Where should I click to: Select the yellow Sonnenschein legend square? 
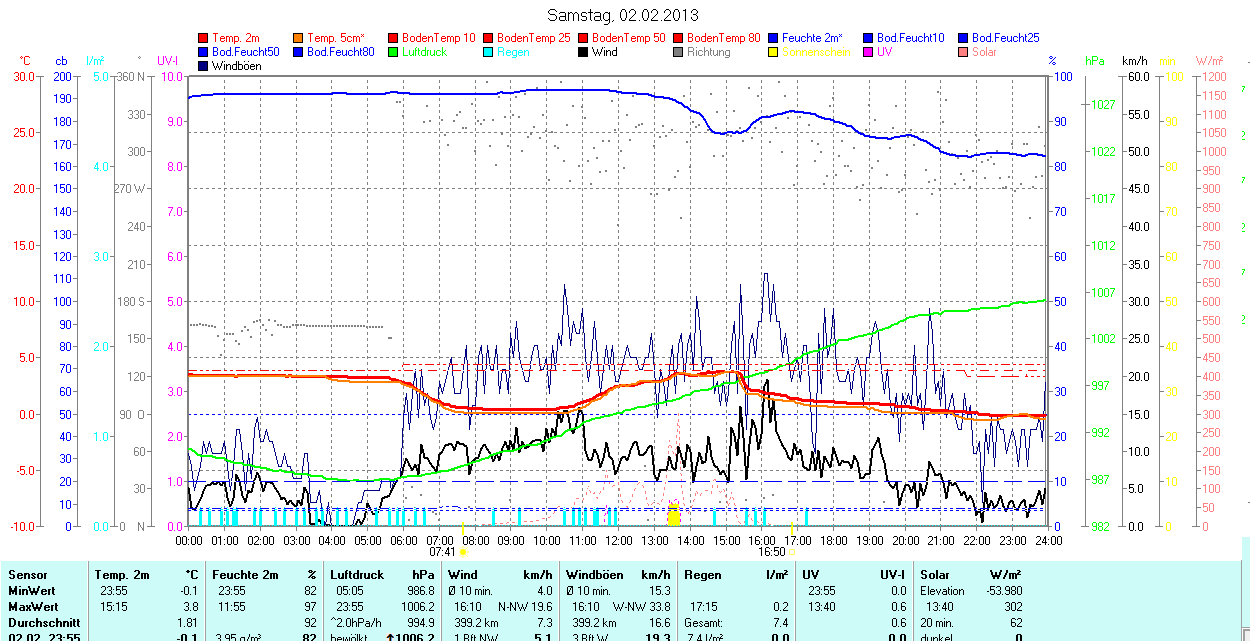(x=773, y=52)
